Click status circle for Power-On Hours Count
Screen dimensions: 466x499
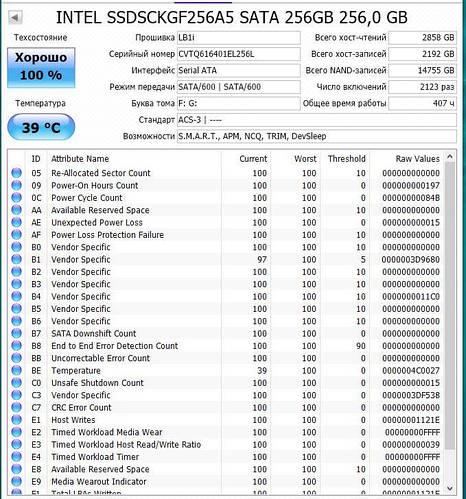pos(16,185)
